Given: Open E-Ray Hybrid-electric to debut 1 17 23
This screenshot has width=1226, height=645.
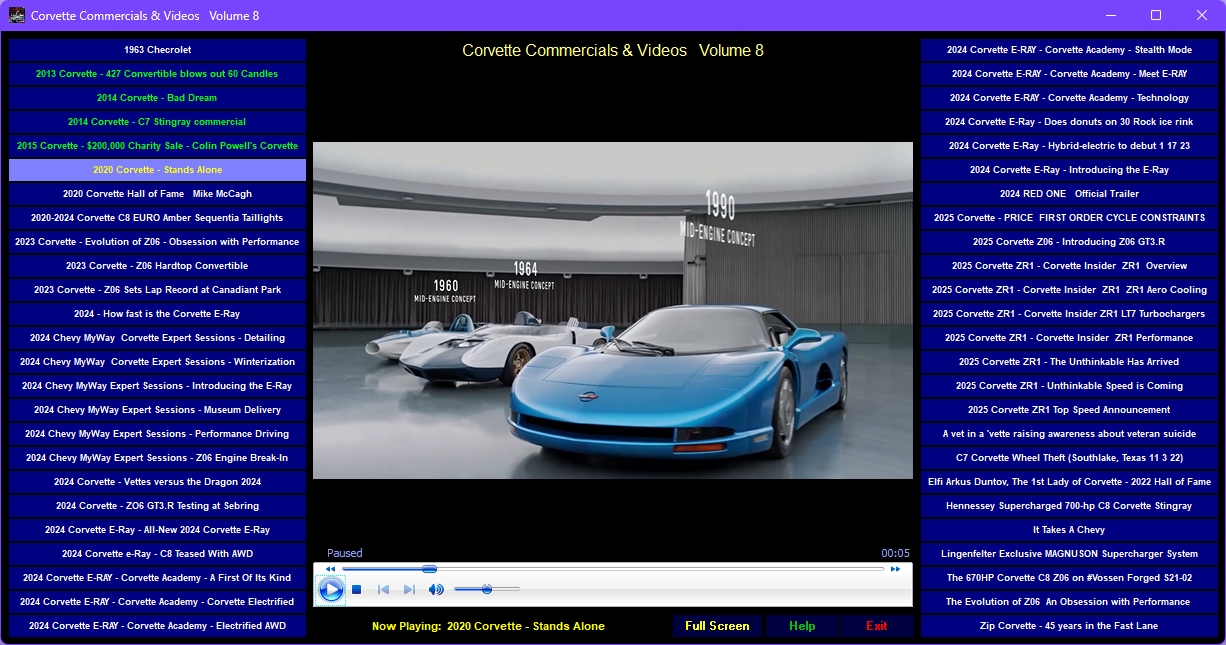Looking at the screenshot, I should tap(1069, 146).
